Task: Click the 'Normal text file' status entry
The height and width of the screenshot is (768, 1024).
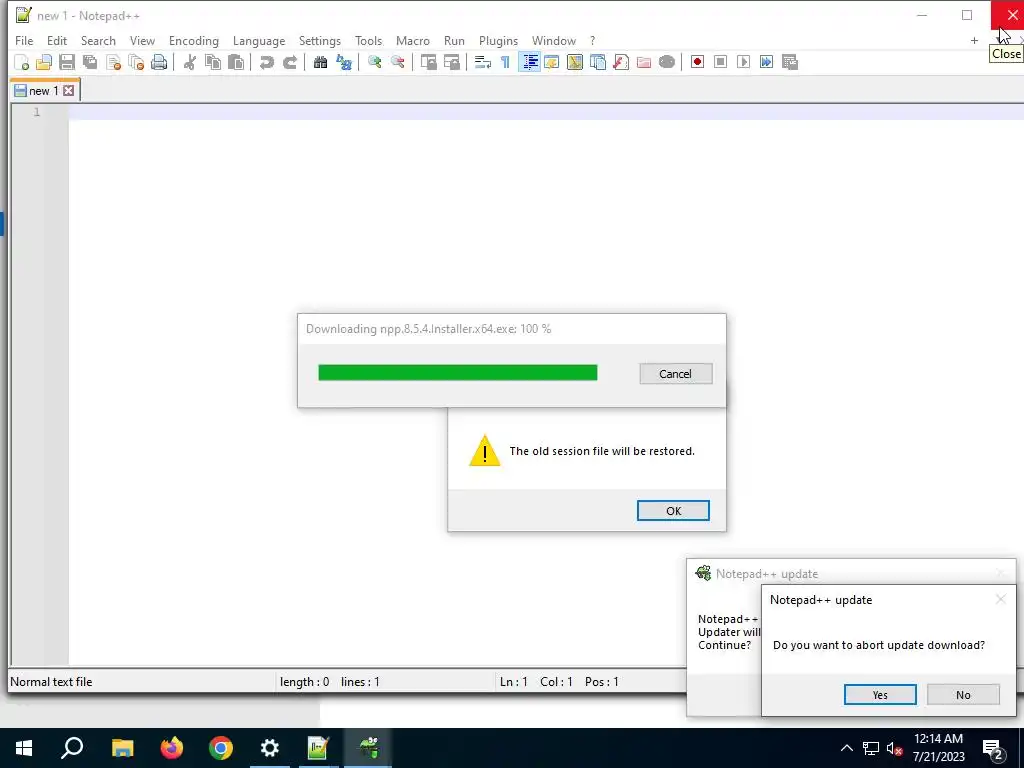Action: click(x=51, y=682)
